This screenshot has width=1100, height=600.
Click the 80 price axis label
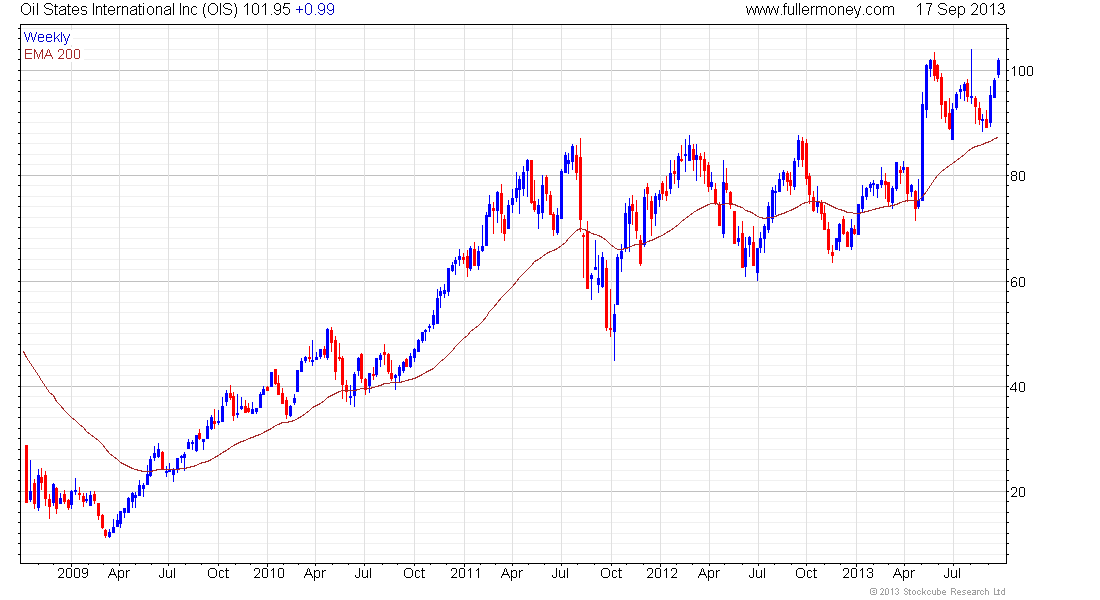1018,176
